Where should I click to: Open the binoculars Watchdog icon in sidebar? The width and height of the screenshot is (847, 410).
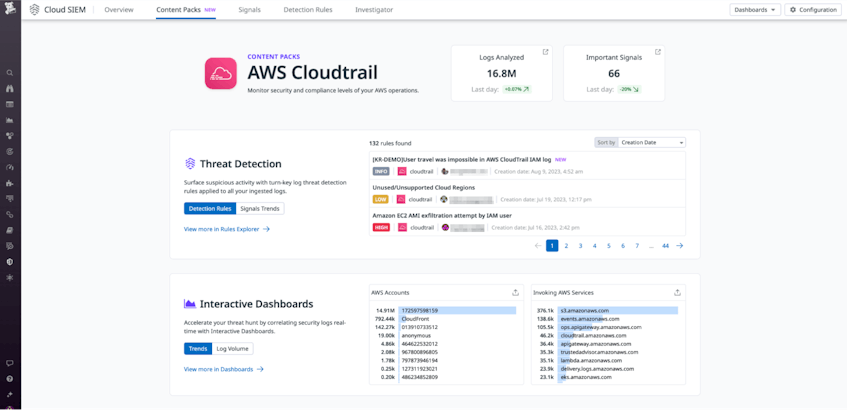click(x=10, y=88)
